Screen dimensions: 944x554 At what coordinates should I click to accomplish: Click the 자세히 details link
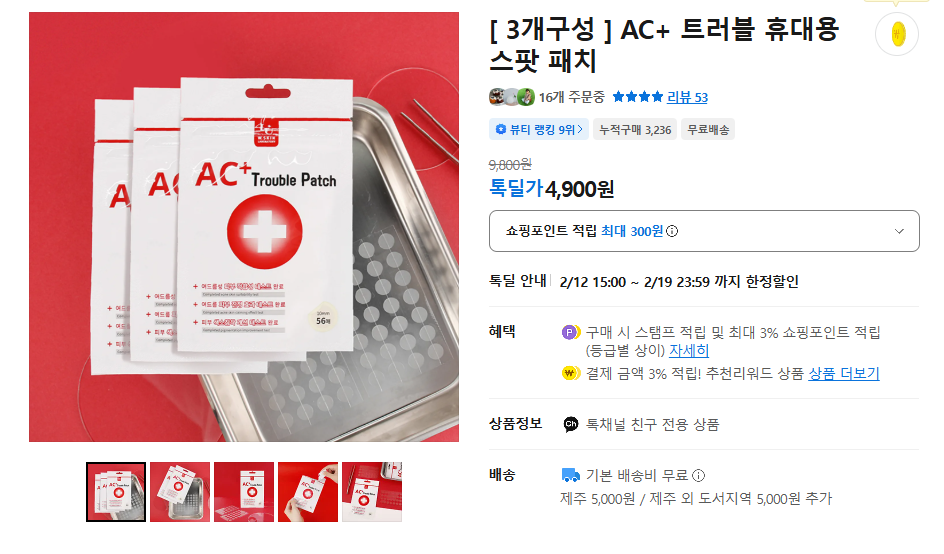(x=689, y=350)
